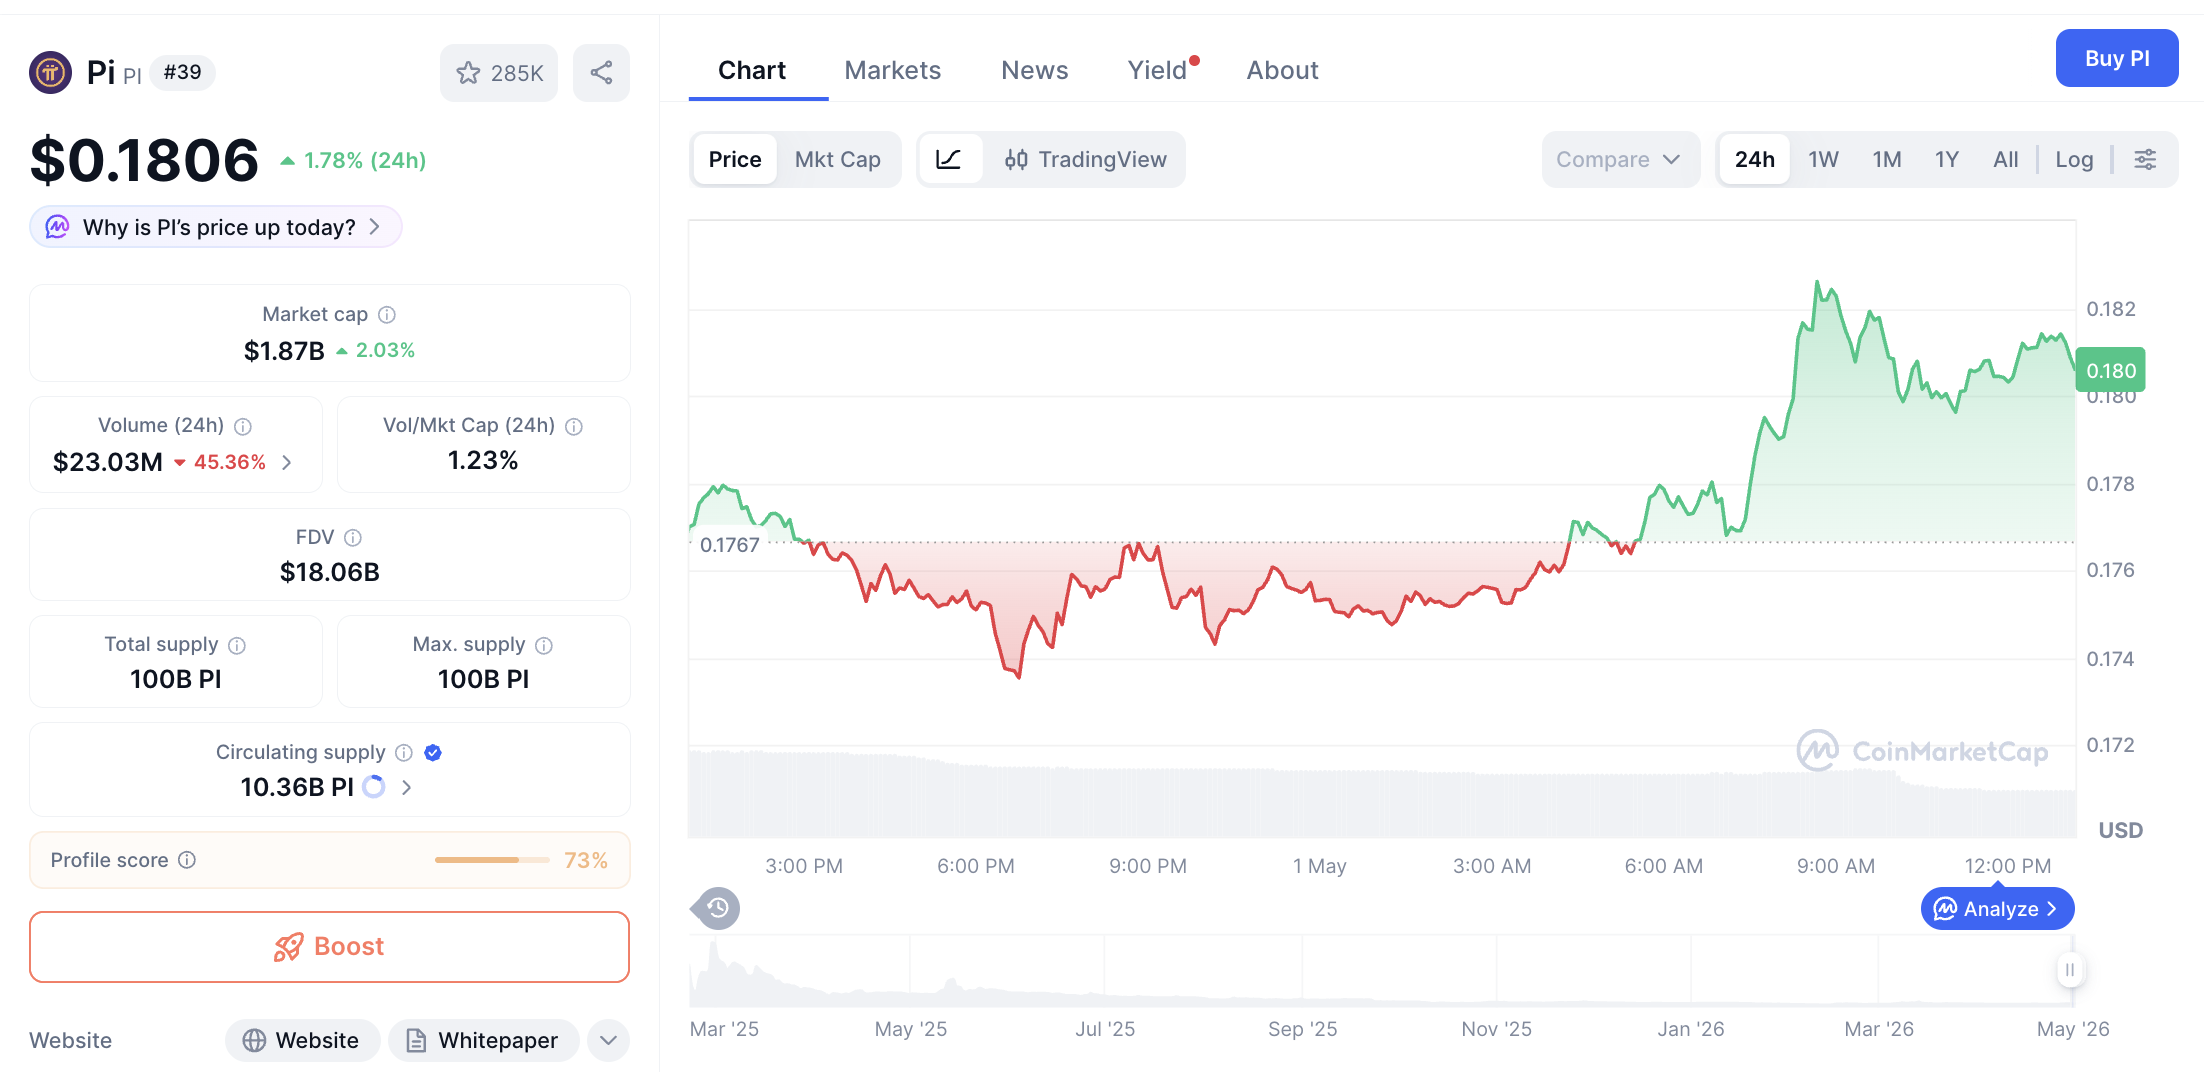
Task: Select the 24h time range
Action: 1755,159
